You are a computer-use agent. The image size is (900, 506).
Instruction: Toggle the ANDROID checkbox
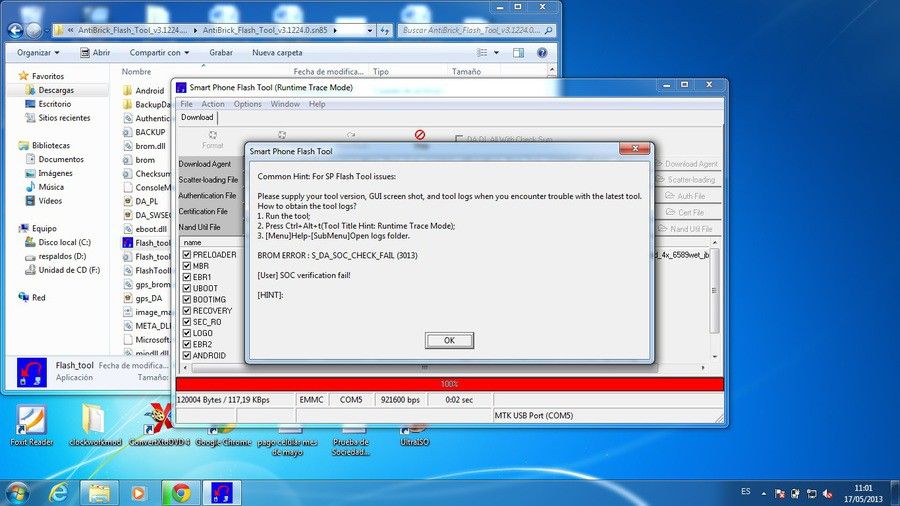[187, 355]
